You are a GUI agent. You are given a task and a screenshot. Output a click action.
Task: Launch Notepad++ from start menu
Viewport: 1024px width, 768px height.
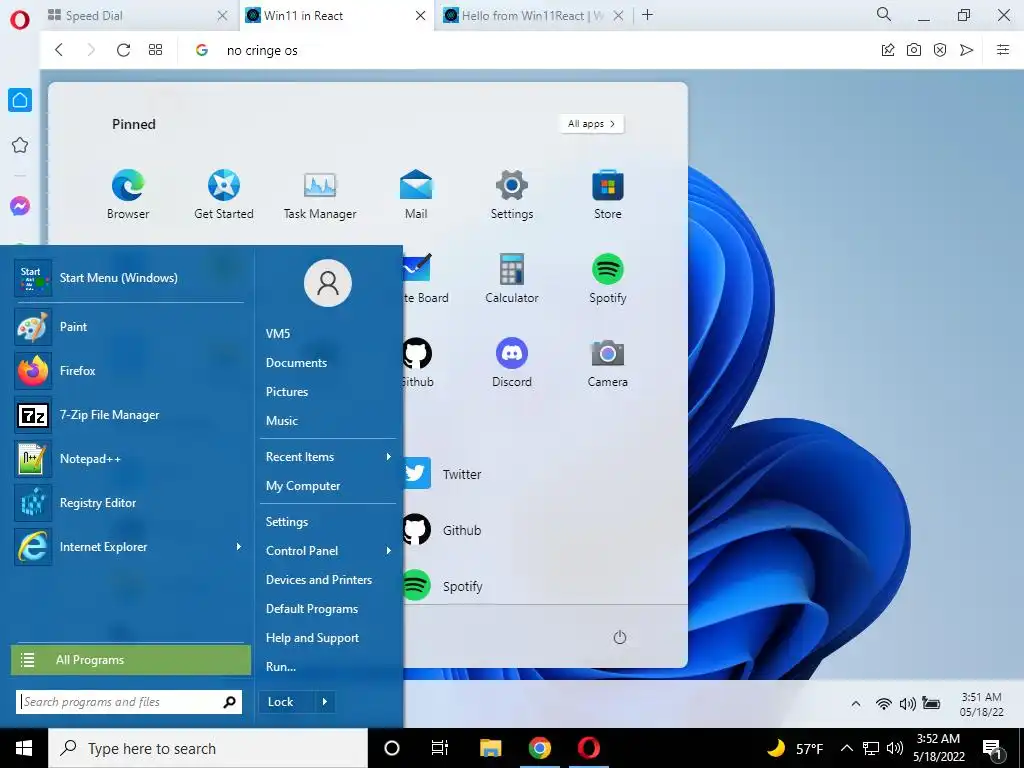click(x=129, y=458)
